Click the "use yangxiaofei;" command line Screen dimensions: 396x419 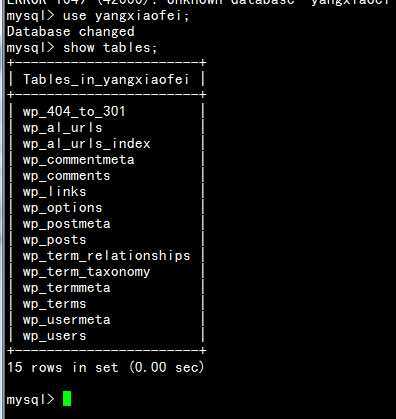(98, 16)
